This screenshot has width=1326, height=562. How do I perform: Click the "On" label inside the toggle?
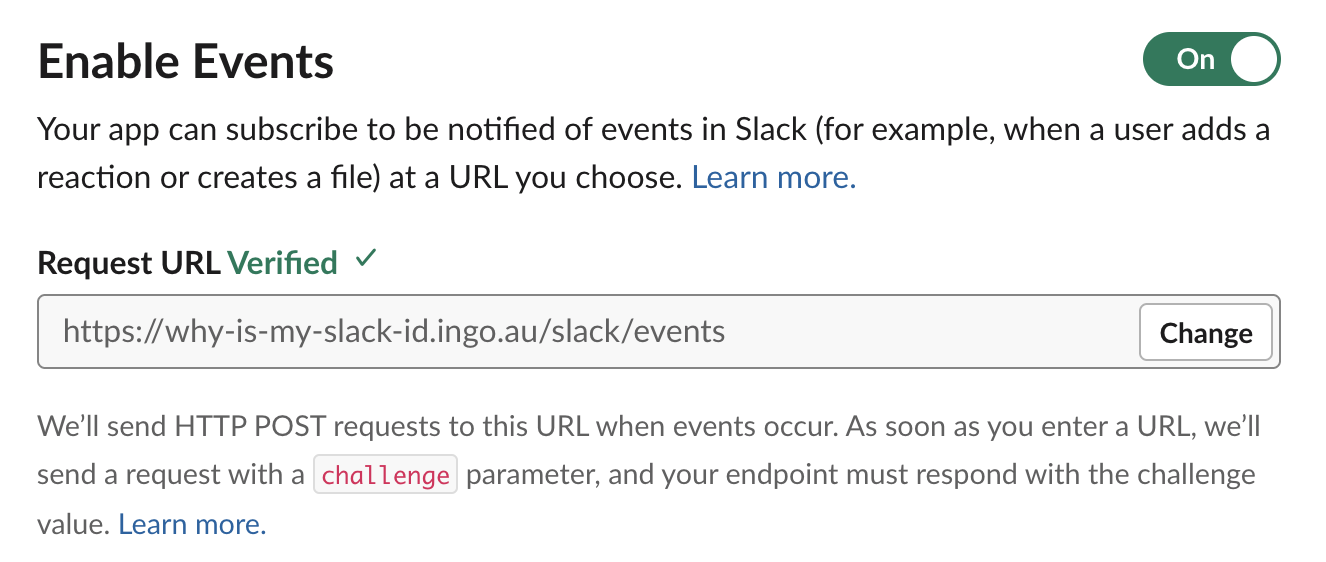[x=1195, y=60]
